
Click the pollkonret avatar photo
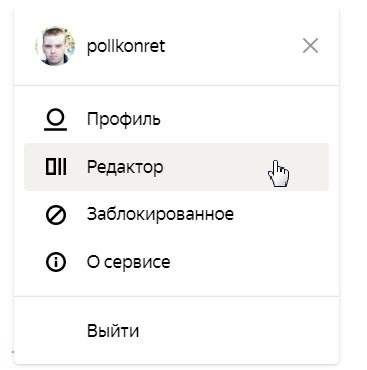(55, 46)
